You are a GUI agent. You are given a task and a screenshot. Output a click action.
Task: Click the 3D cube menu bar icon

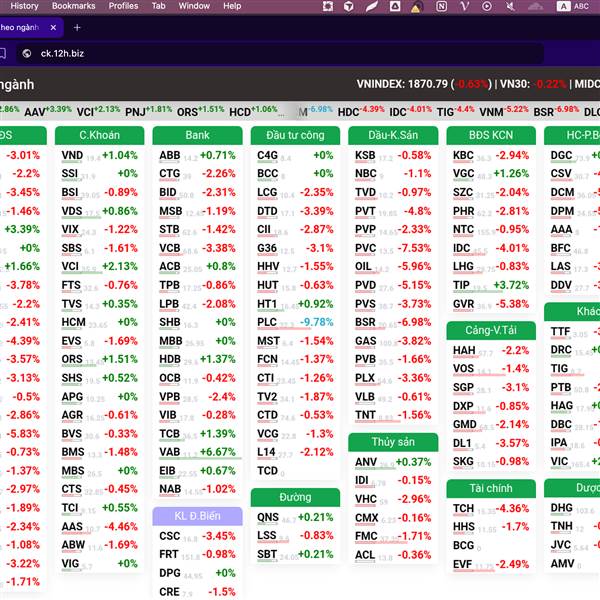pos(349,6)
